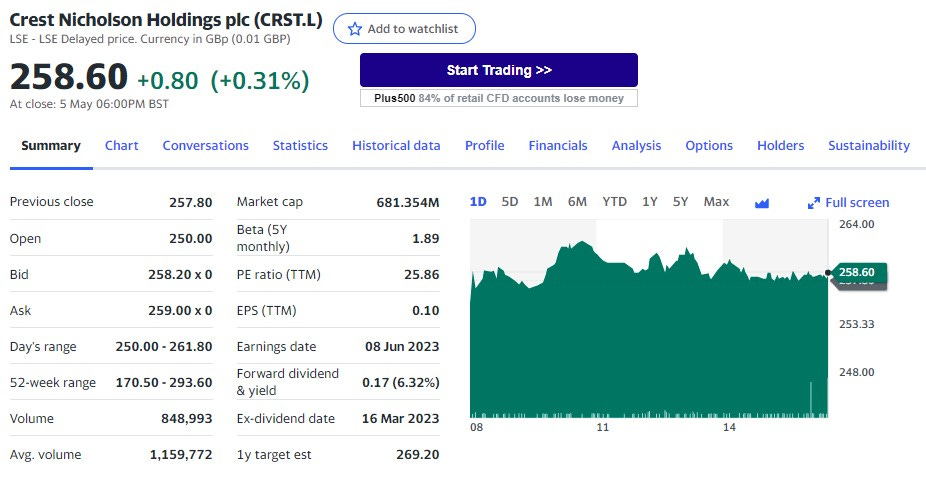926x490 pixels.
Task: Click the 14 time axis label
Action: [x=729, y=427]
